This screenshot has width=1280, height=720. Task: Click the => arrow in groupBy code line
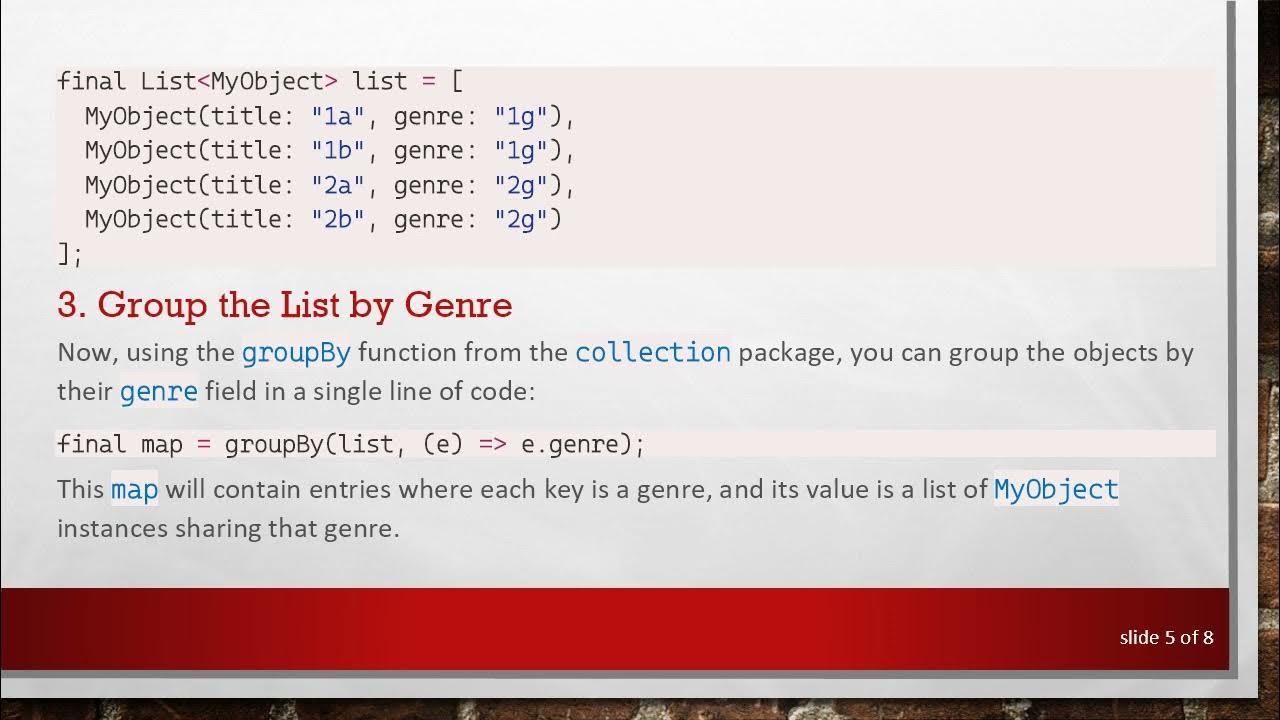coord(493,444)
